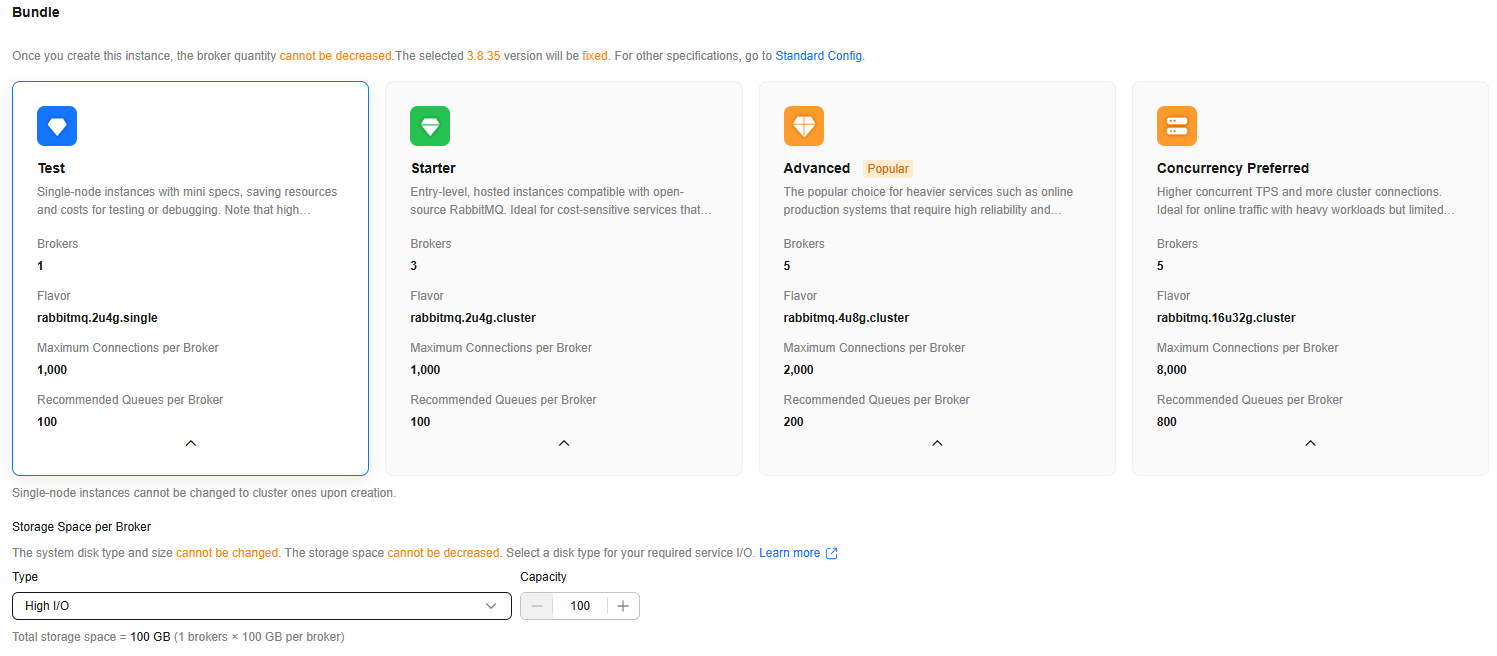Click the blue diamond Test bundle icon
Viewport: 1497px width, 656px height.
[57, 126]
